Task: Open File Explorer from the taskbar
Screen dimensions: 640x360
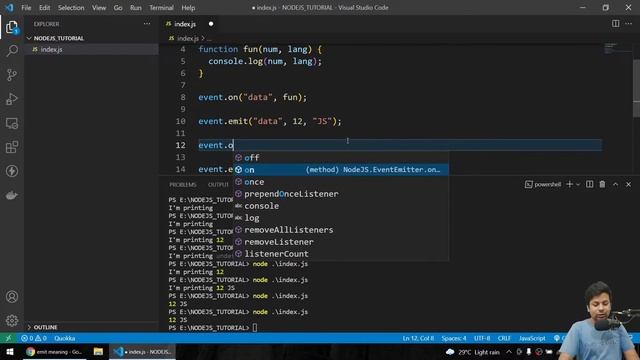Action: (98, 351)
